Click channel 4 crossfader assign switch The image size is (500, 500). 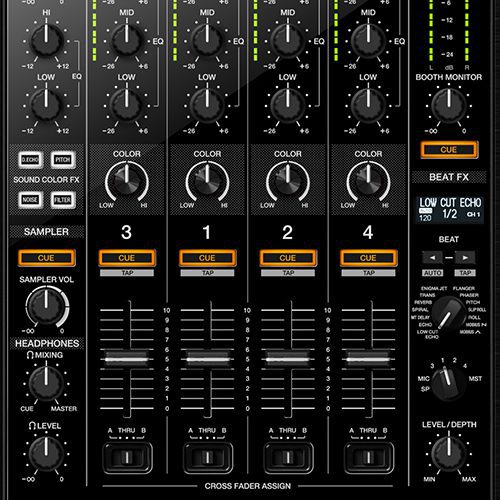[x=368, y=457]
